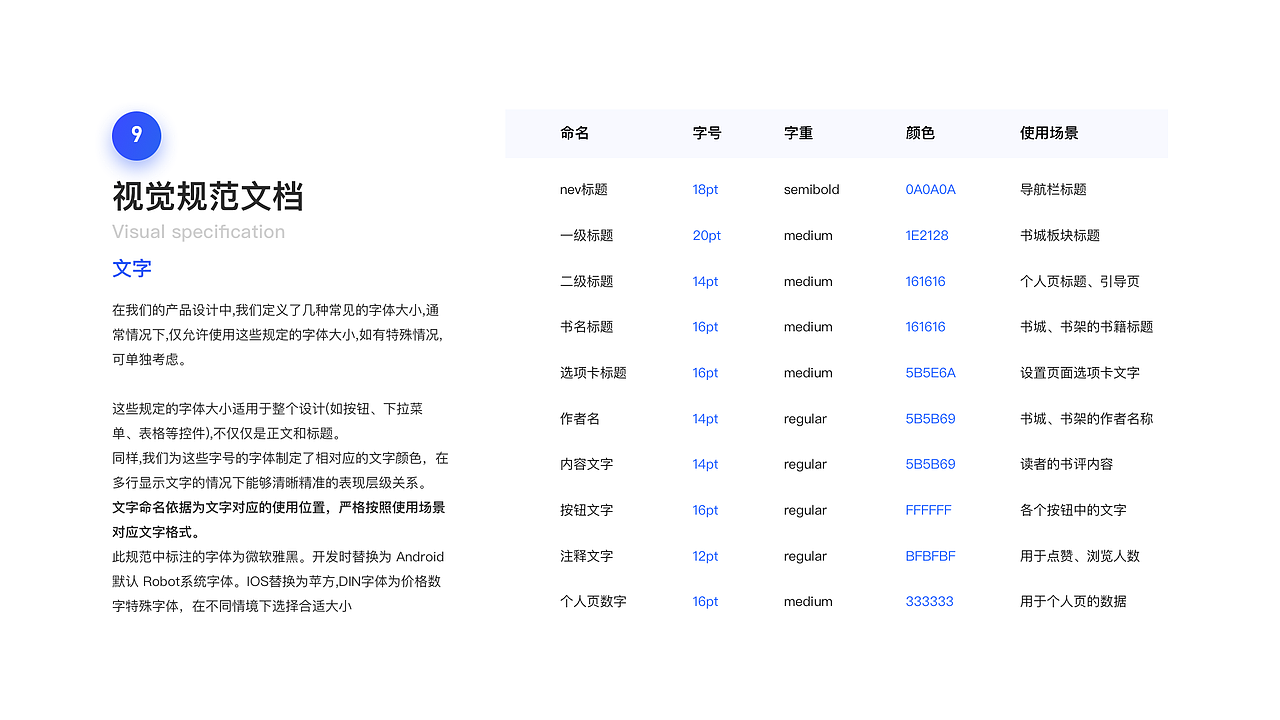Screen dimensions: 1280x720
Task: Select the 注释文字 row name
Action: click(x=587, y=556)
